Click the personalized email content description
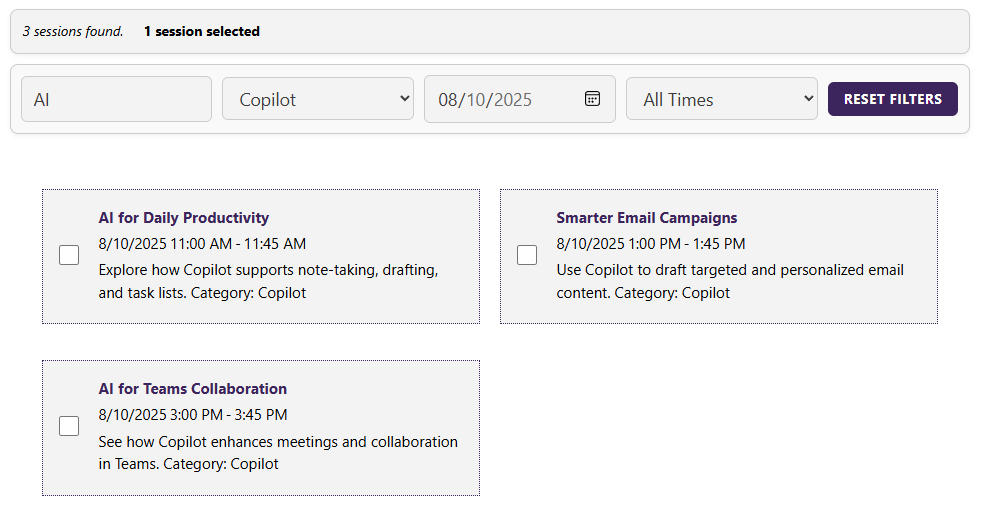 [x=730, y=281]
